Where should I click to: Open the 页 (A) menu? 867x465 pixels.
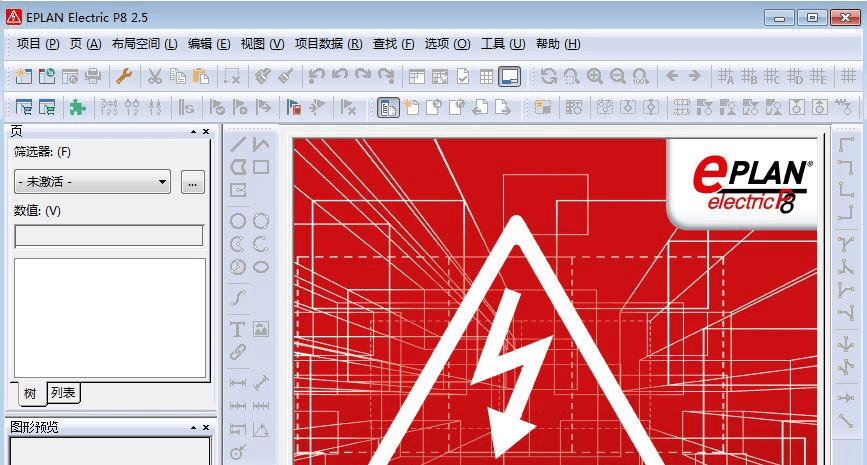(85, 44)
